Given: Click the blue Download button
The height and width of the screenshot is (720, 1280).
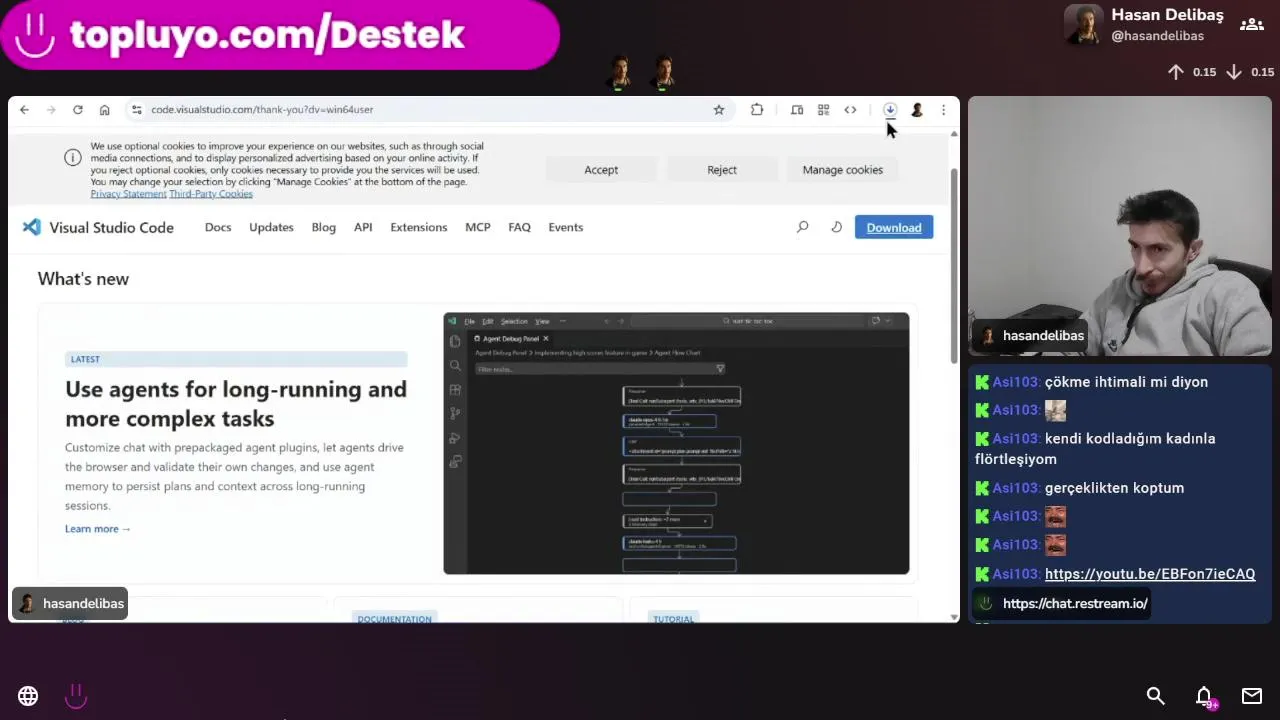Looking at the screenshot, I should point(894,227).
